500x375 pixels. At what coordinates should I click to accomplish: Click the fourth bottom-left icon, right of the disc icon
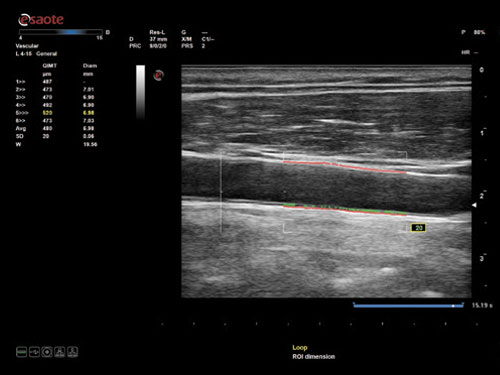60,352
